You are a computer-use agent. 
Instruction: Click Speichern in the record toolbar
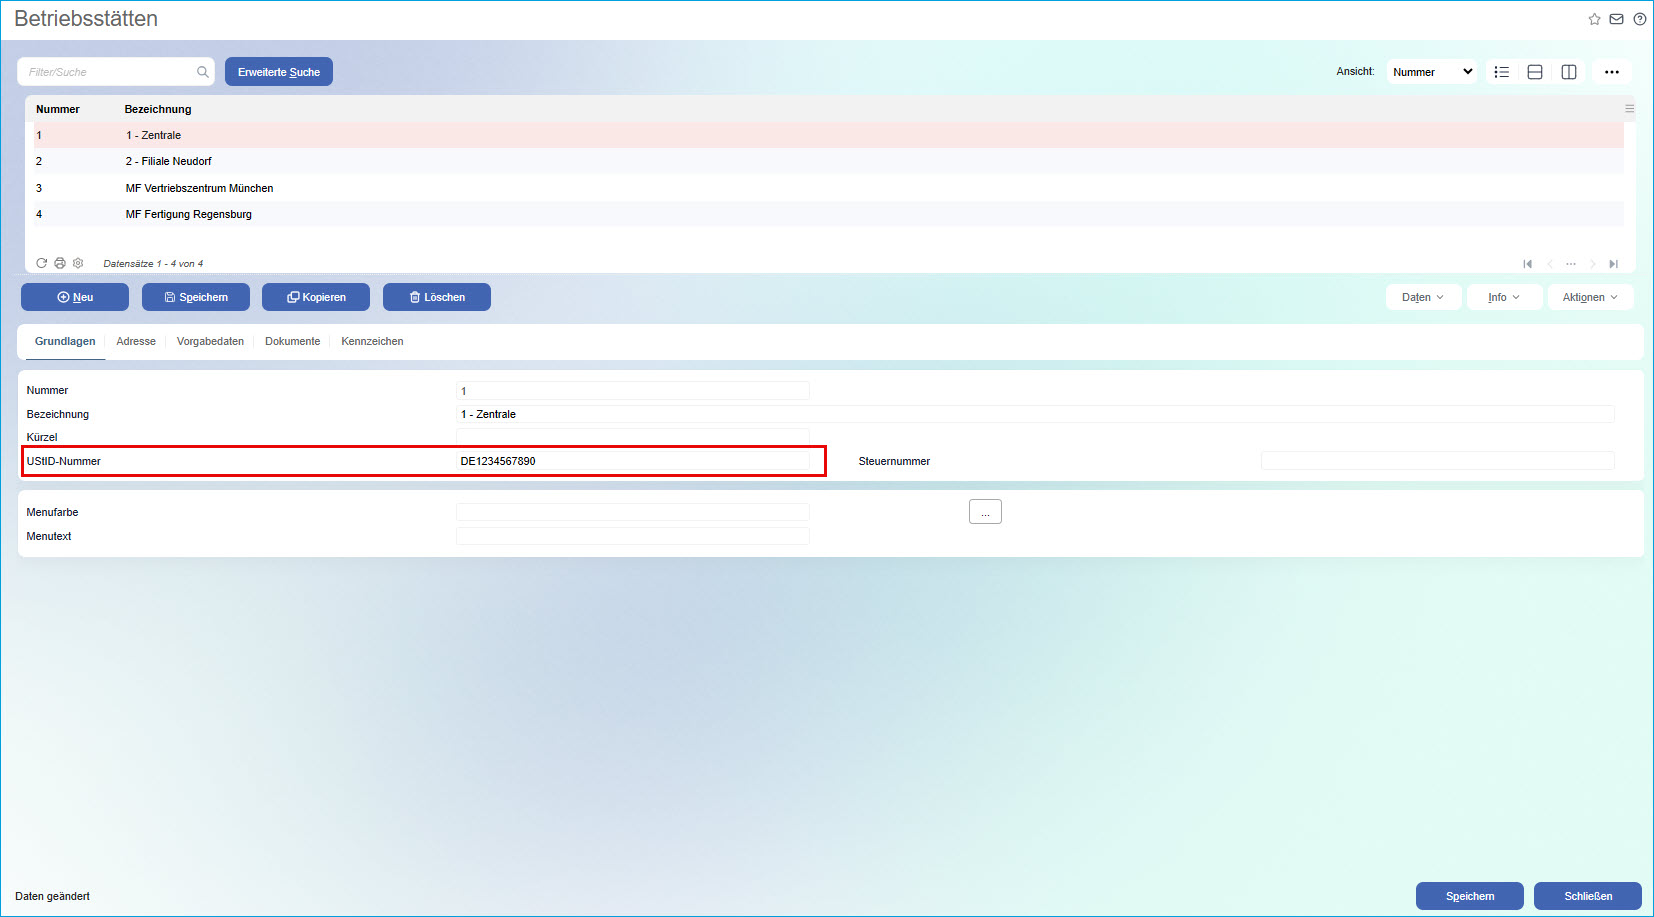196,297
